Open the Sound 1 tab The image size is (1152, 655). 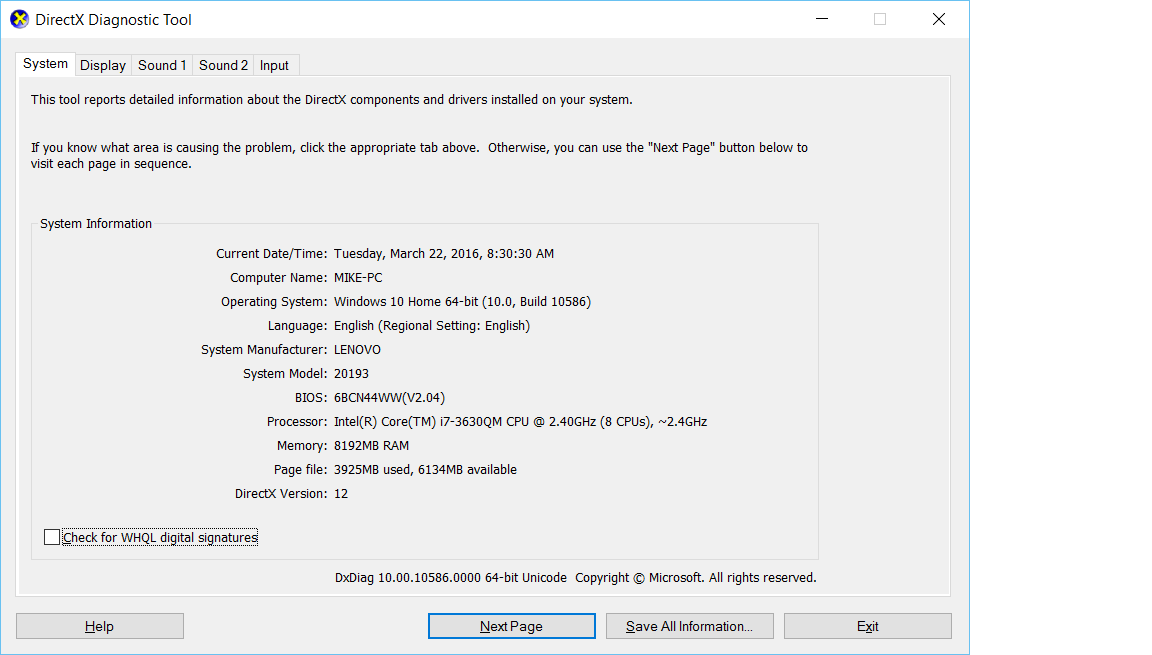click(x=162, y=65)
